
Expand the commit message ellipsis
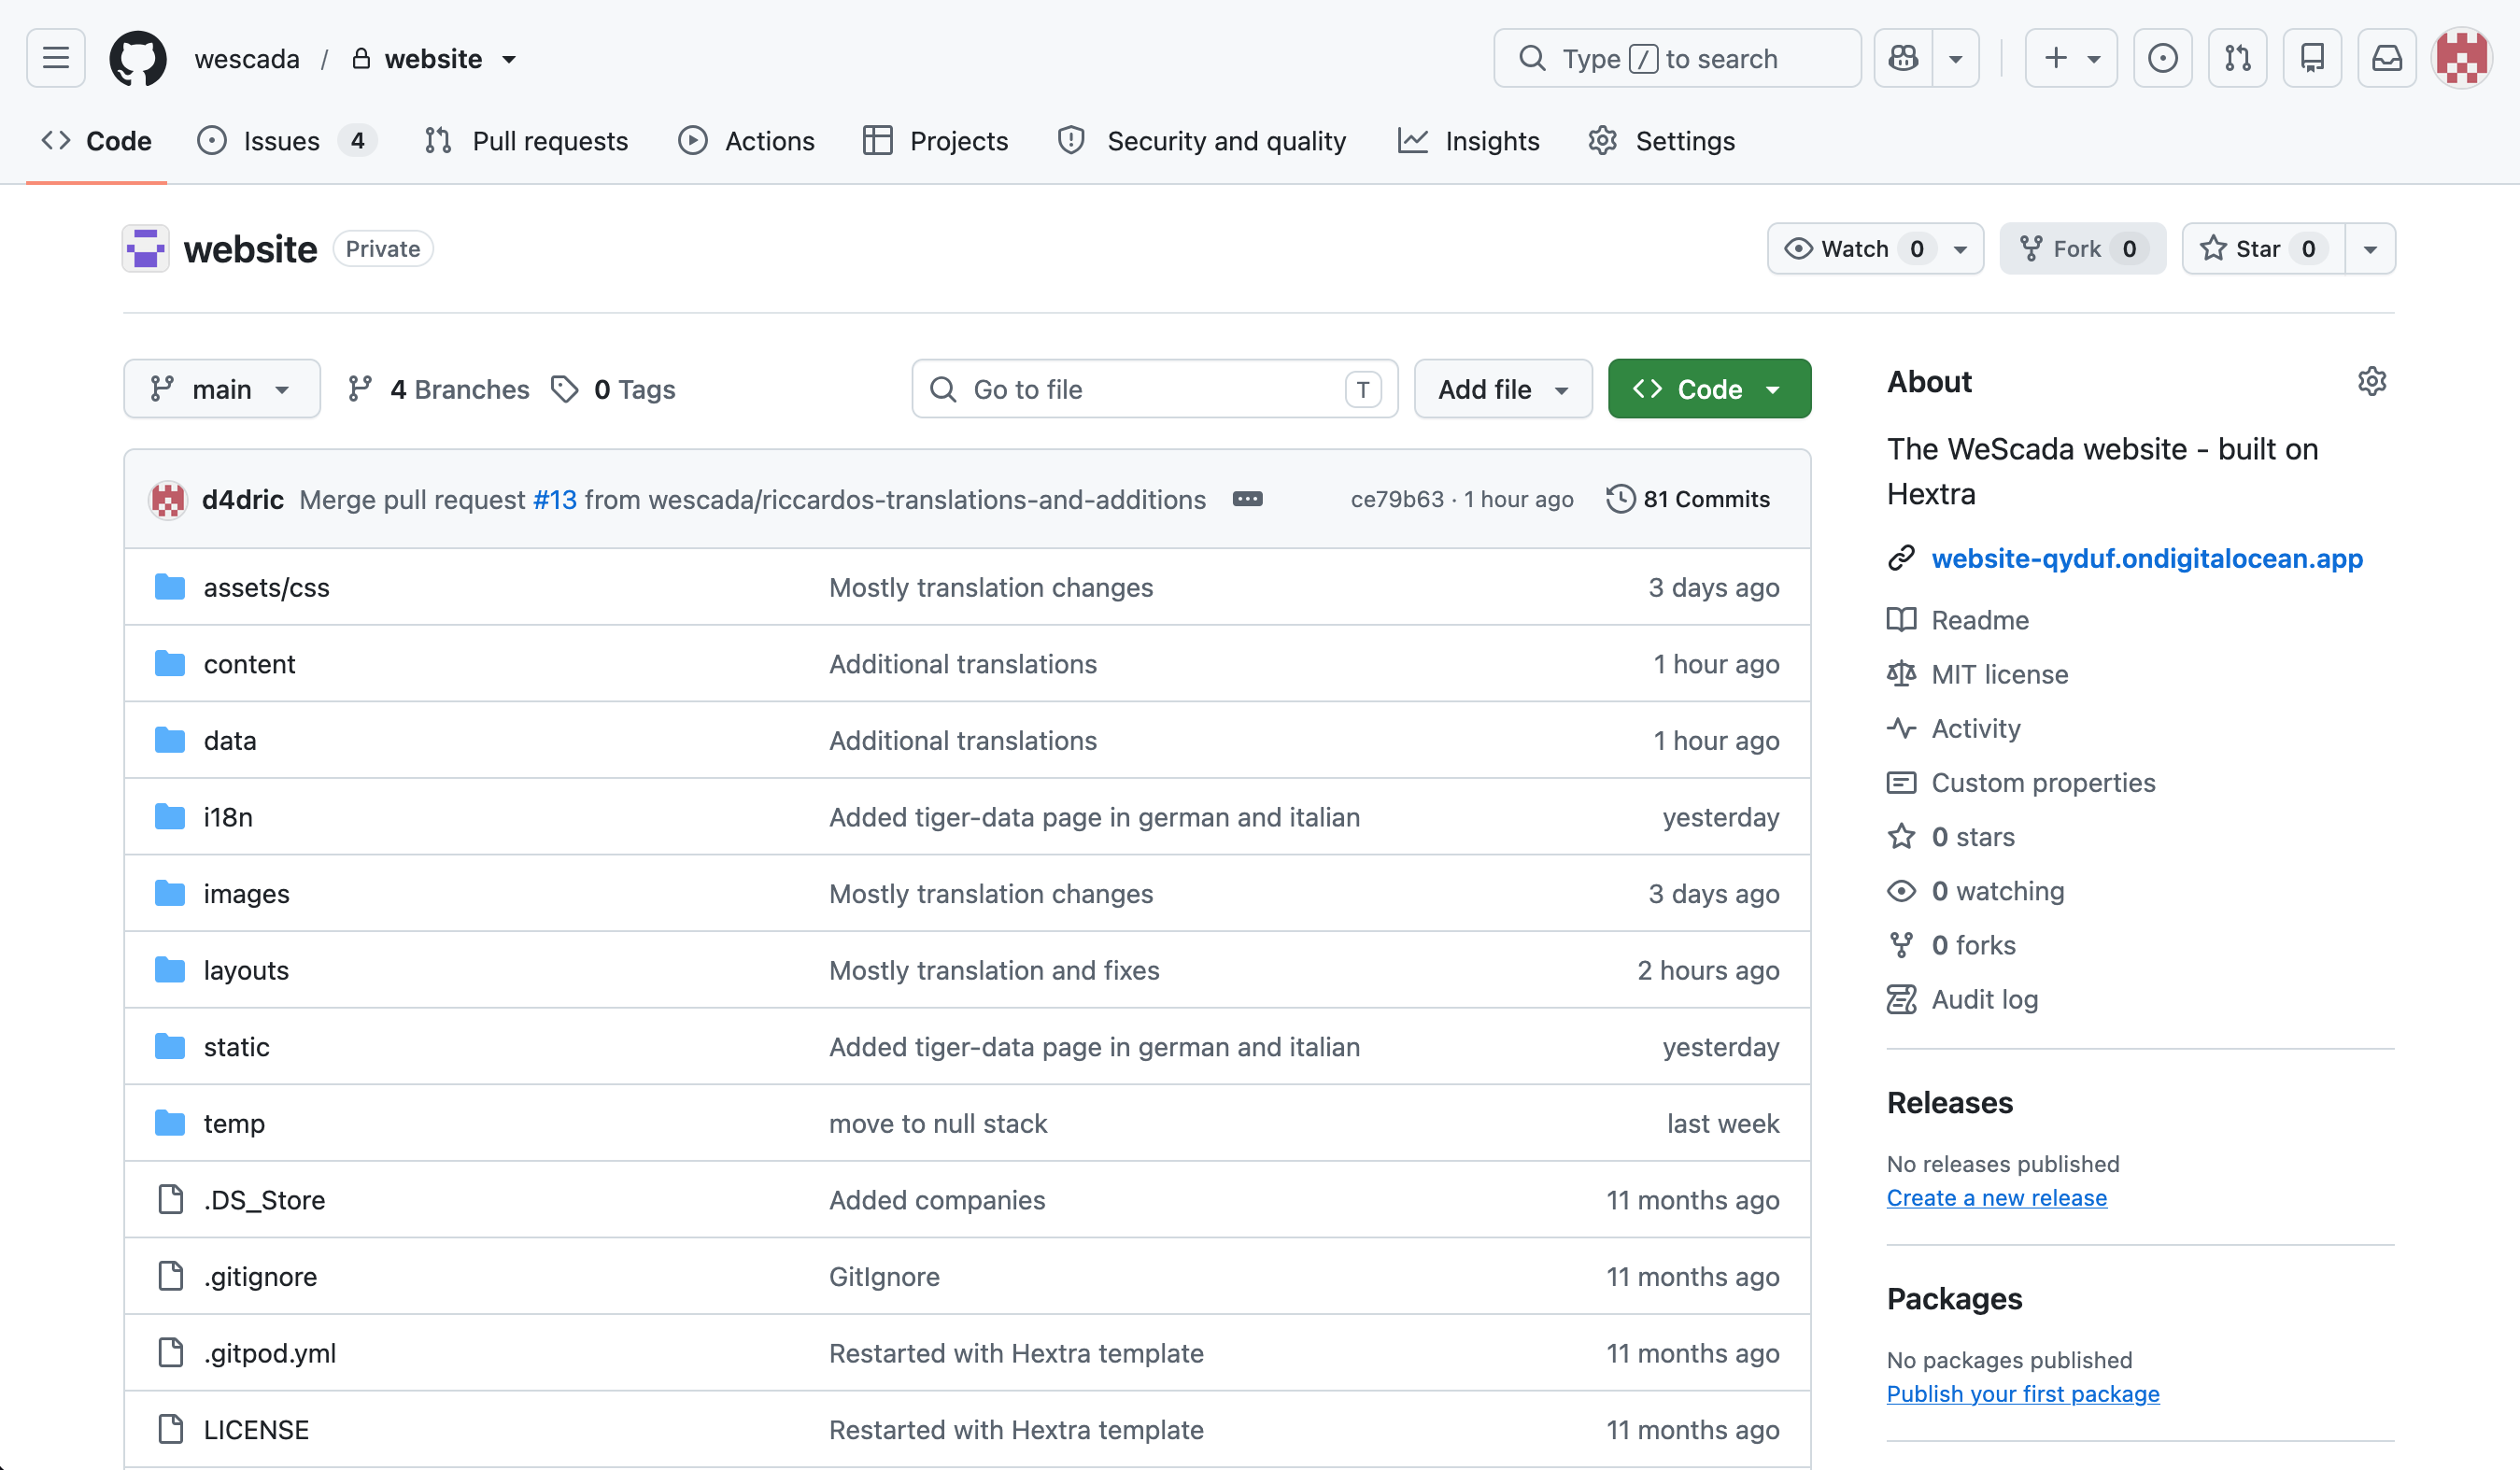pyautogui.click(x=1247, y=499)
